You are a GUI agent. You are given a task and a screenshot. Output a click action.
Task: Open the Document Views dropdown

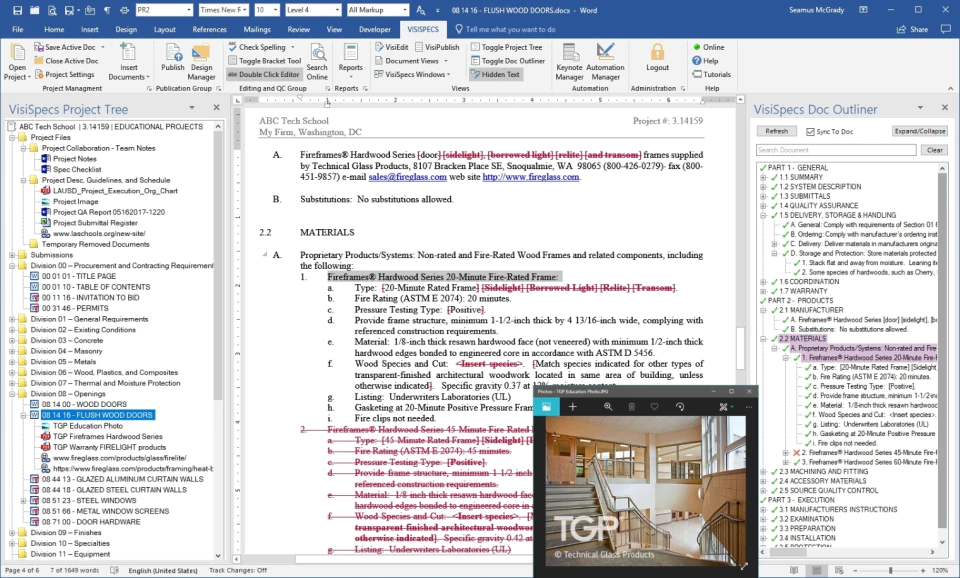pos(411,61)
